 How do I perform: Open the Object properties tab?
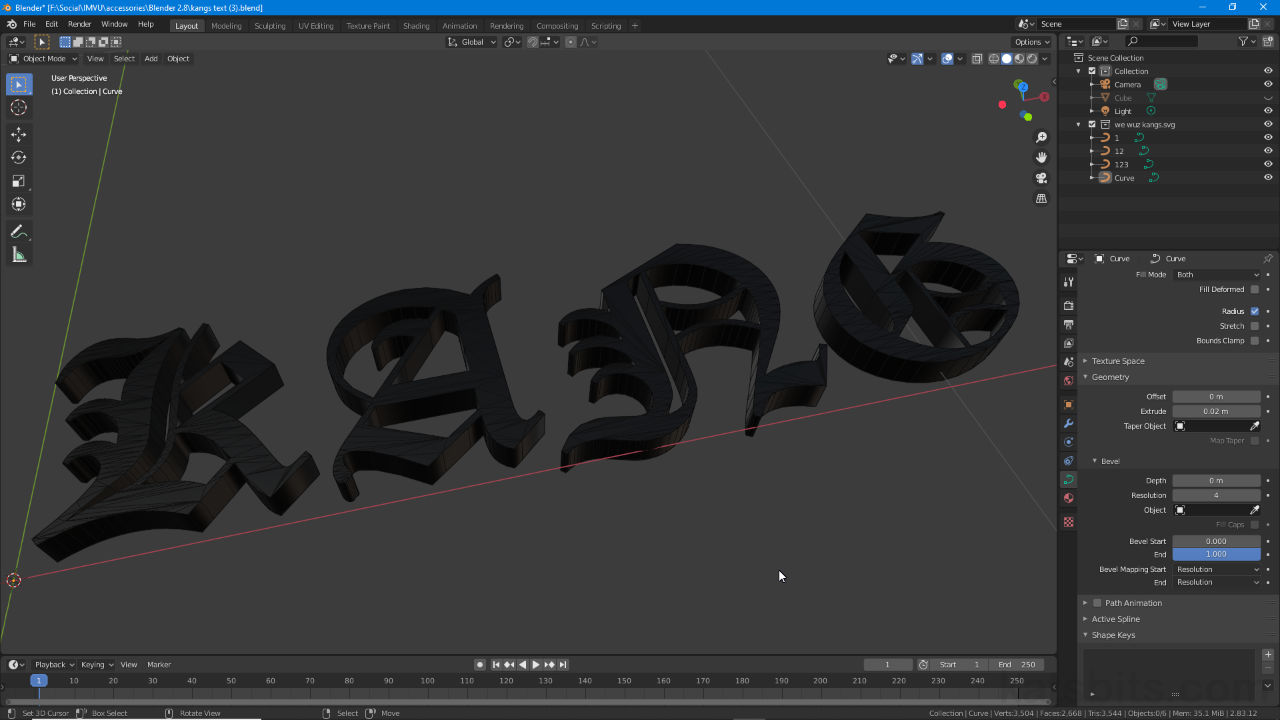point(1068,405)
